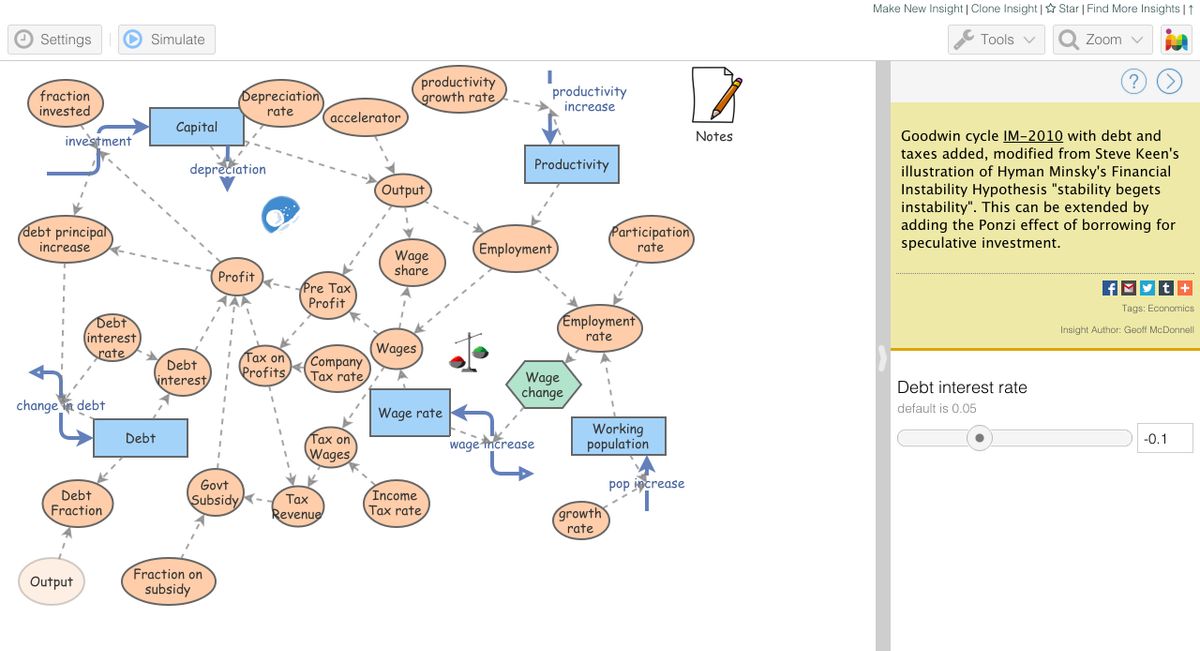Advance the story with the blue arrow icon

pos(1168,81)
